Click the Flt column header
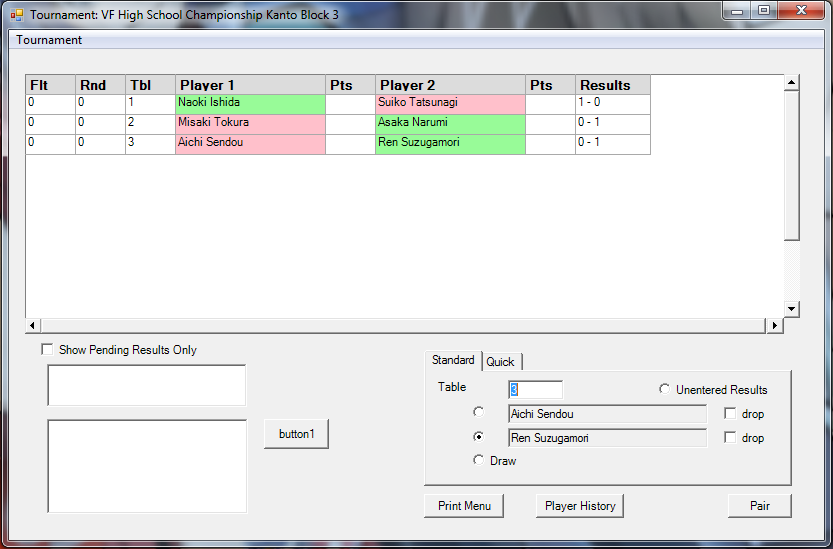 [x=50, y=85]
